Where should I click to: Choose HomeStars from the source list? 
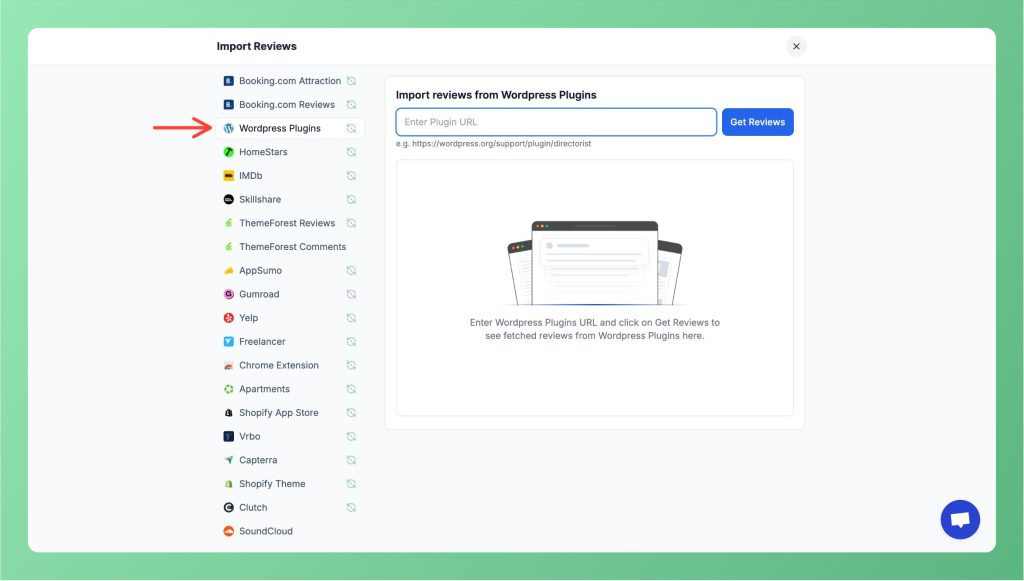pyautogui.click(x=290, y=152)
